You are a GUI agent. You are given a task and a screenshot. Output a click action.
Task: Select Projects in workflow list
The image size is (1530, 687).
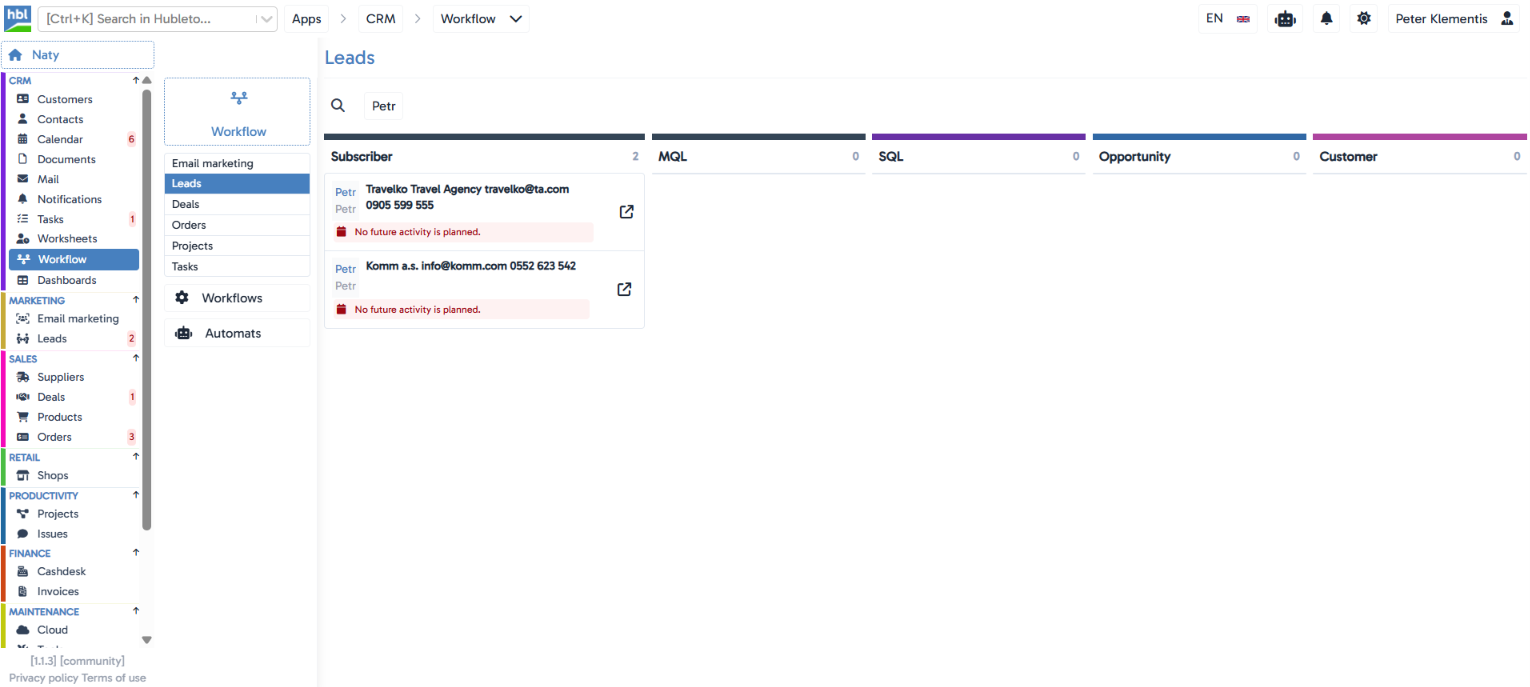click(x=237, y=246)
